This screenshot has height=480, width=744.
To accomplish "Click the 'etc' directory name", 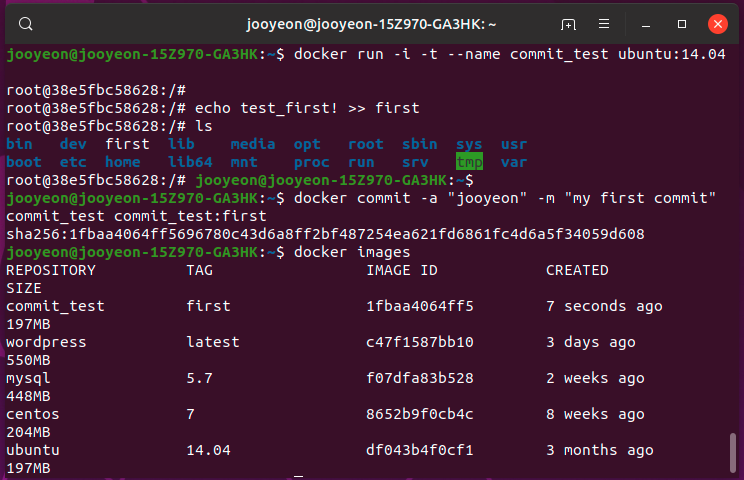I will (x=73, y=162).
